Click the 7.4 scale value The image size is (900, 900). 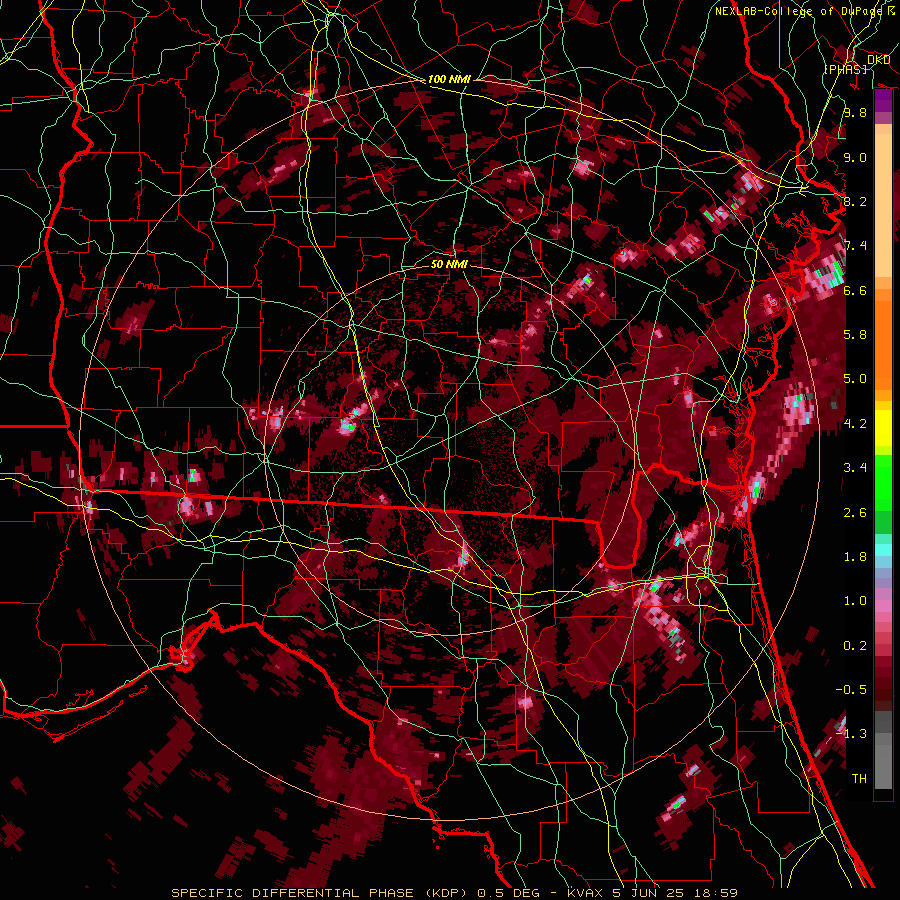(855, 246)
